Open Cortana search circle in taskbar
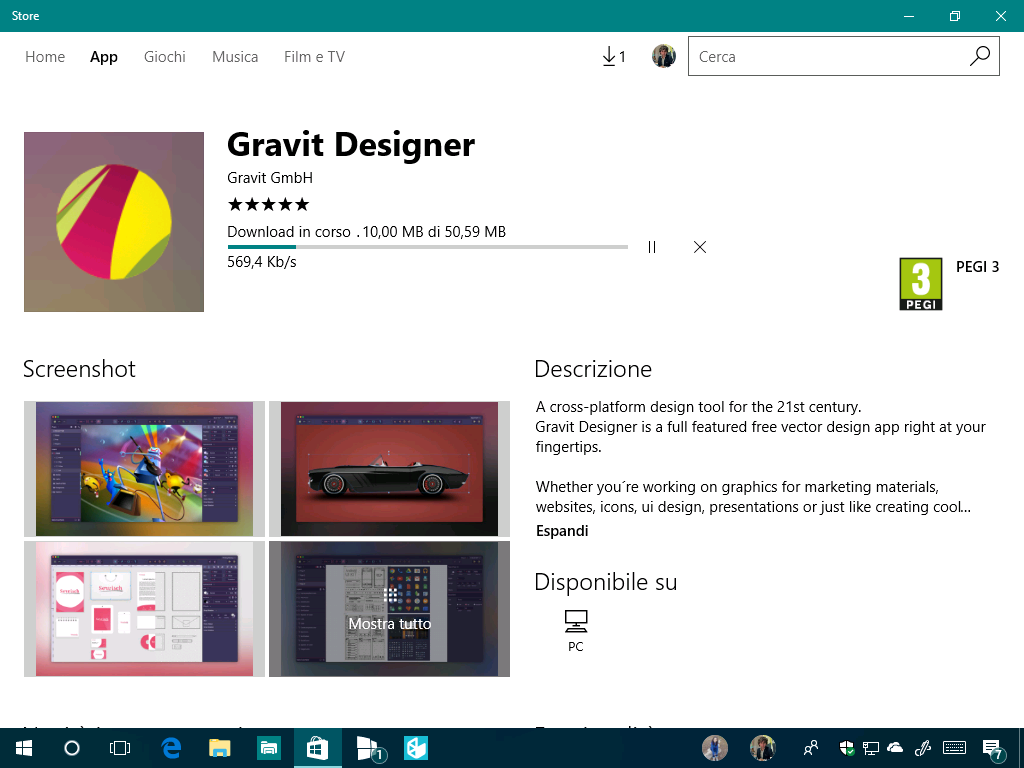 (x=72, y=748)
